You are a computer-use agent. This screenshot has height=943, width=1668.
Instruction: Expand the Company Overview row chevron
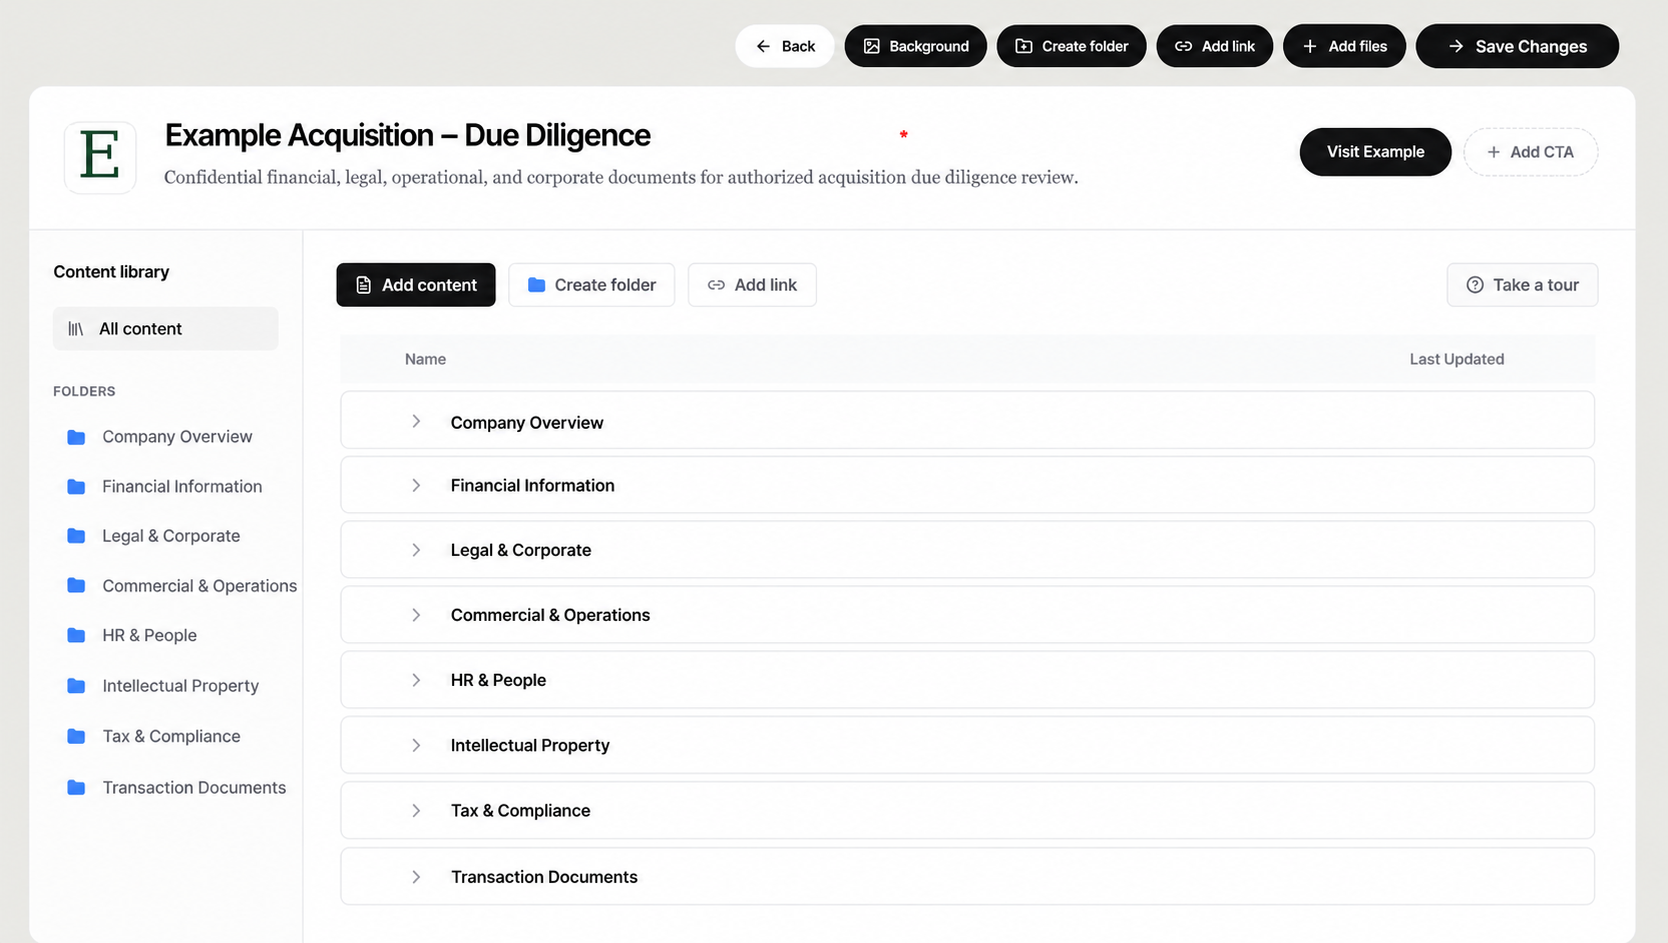[416, 422]
